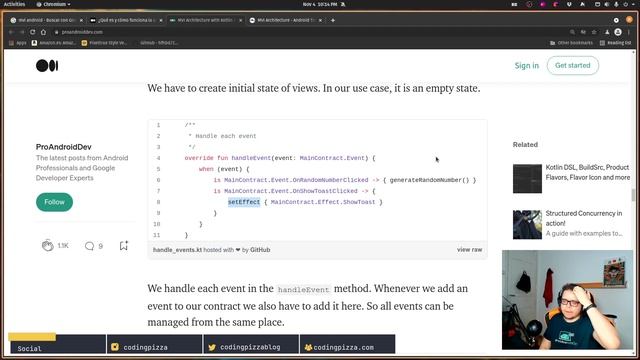Click the page vertical scrollbar thumb

[x=633, y=195]
